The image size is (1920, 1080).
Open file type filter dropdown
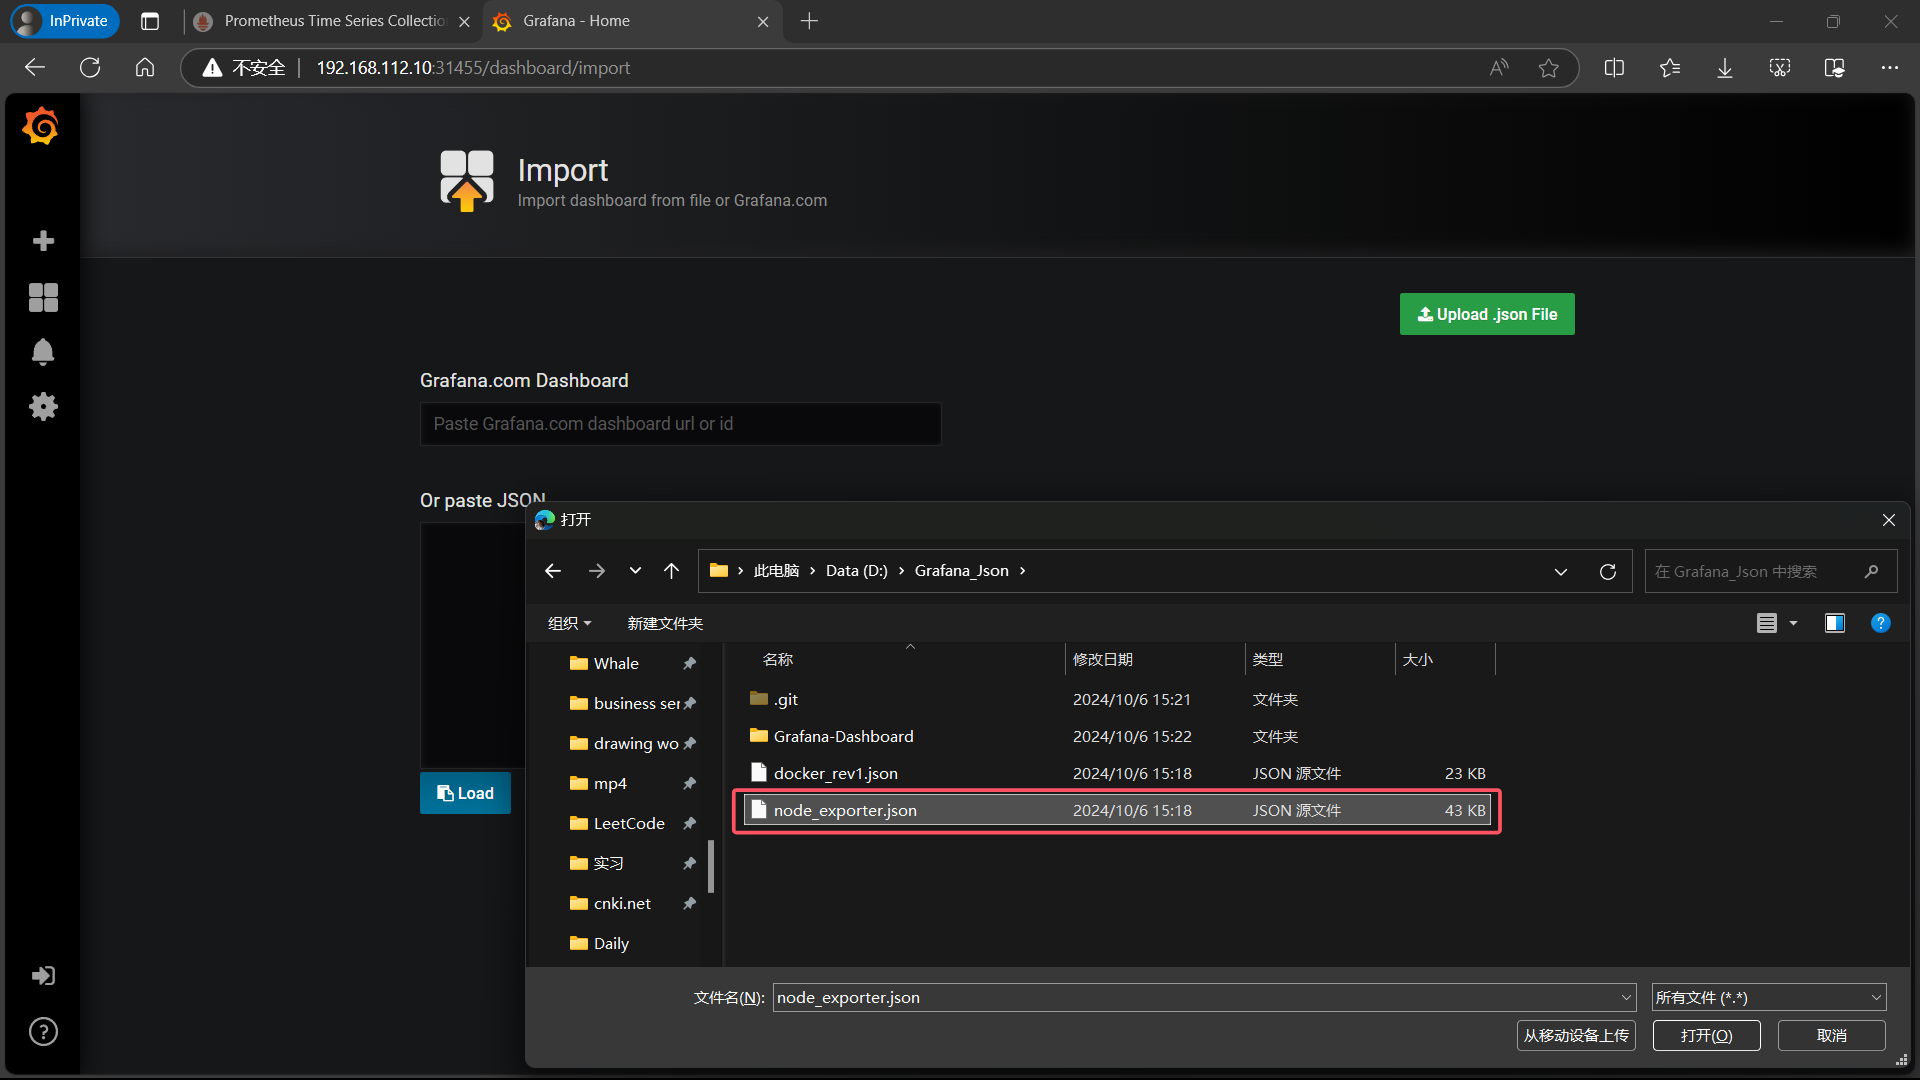[x=1768, y=997]
